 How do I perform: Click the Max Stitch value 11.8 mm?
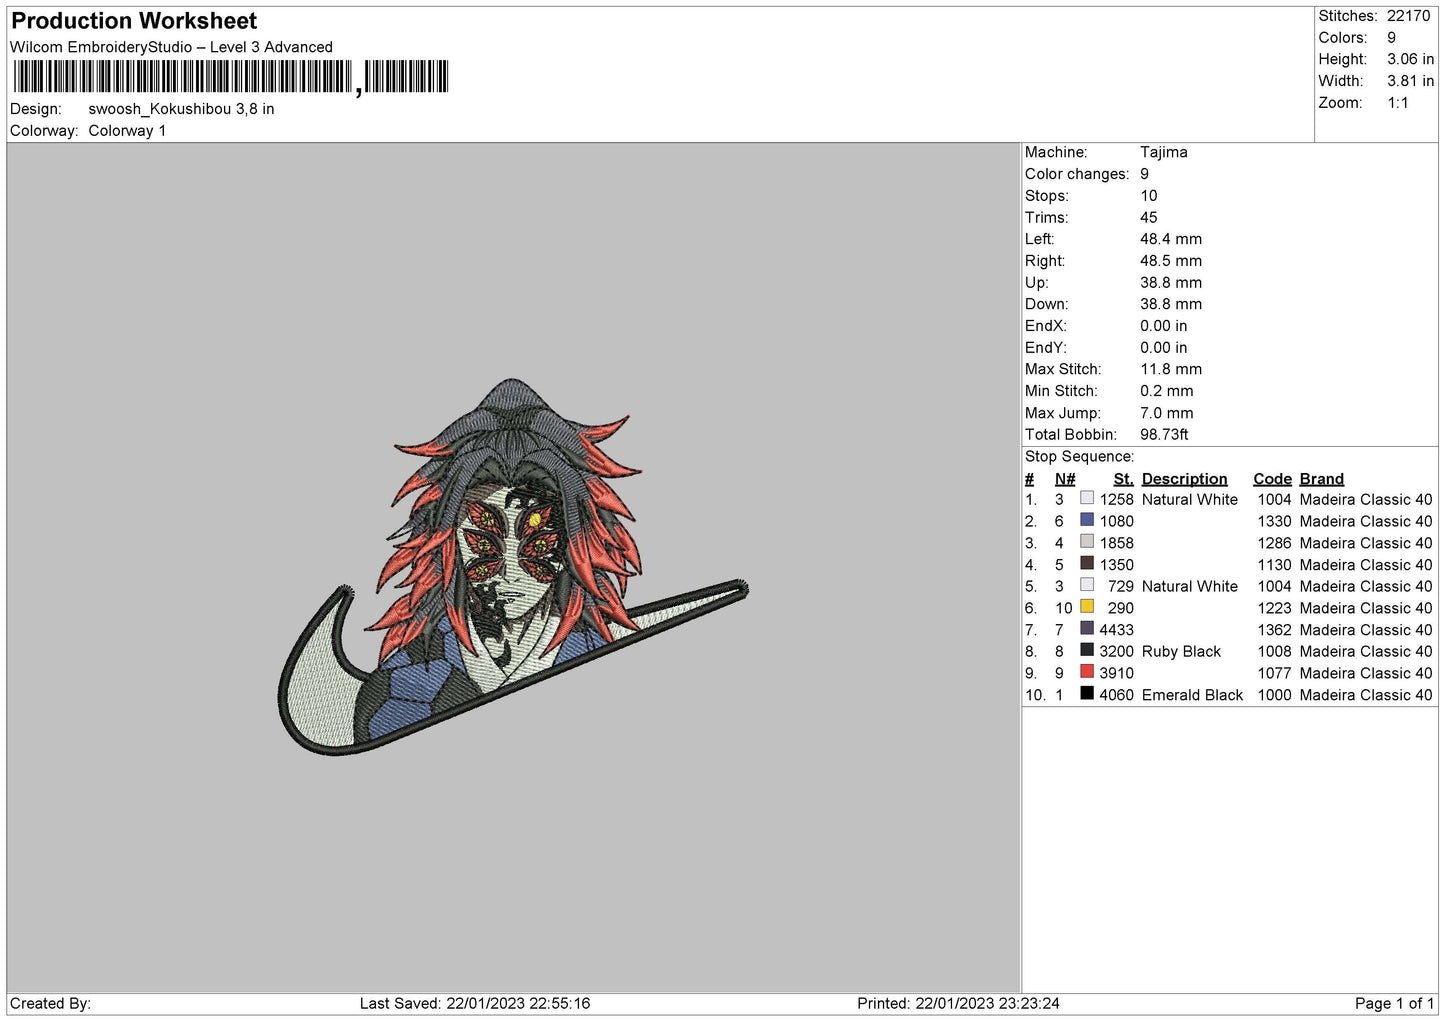[x=1171, y=369]
